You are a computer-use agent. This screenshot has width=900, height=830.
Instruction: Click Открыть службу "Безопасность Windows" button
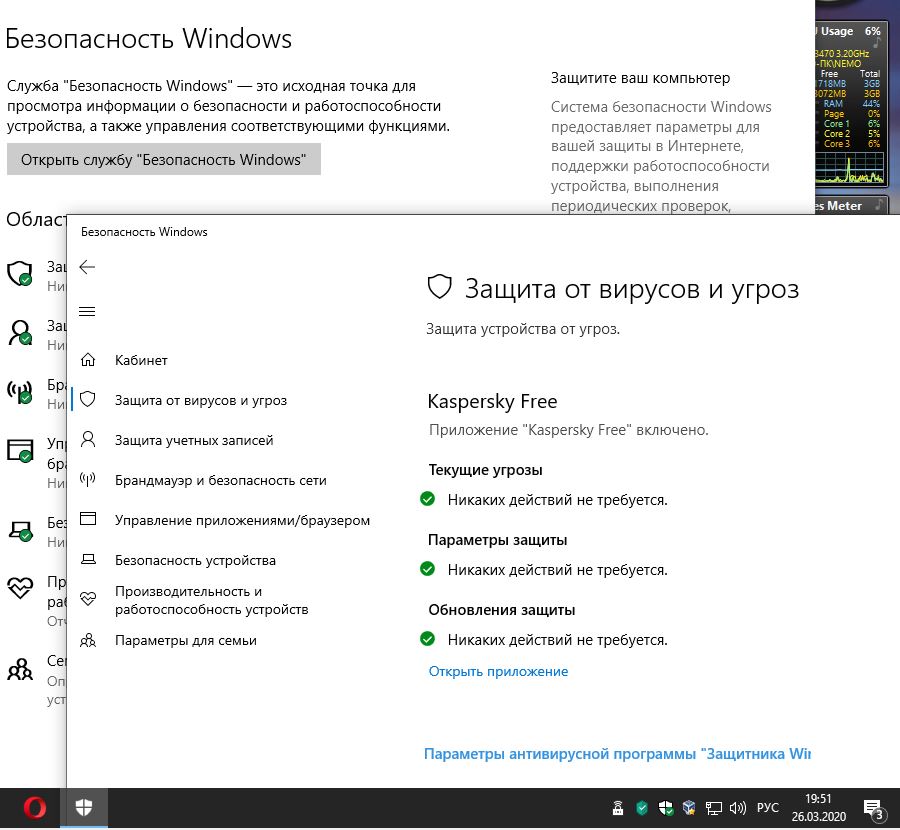164,159
